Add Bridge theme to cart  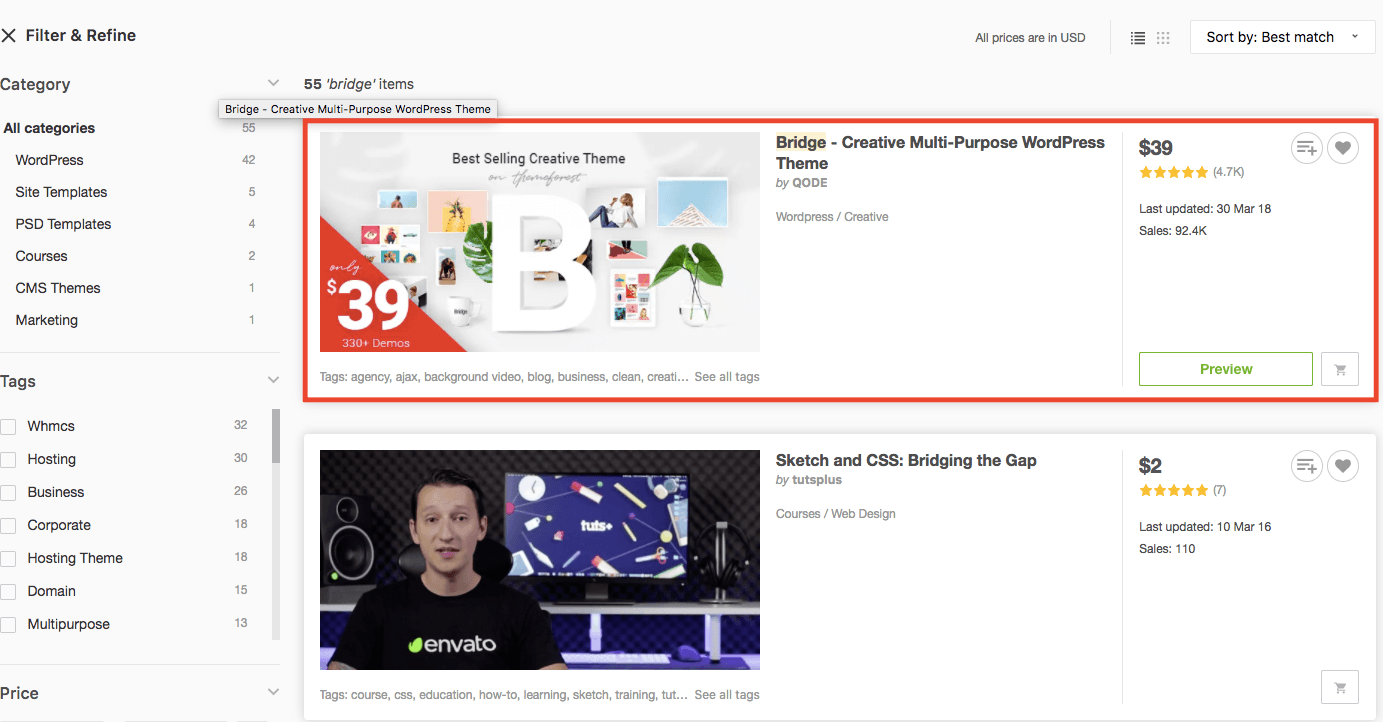tap(1340, 369)
